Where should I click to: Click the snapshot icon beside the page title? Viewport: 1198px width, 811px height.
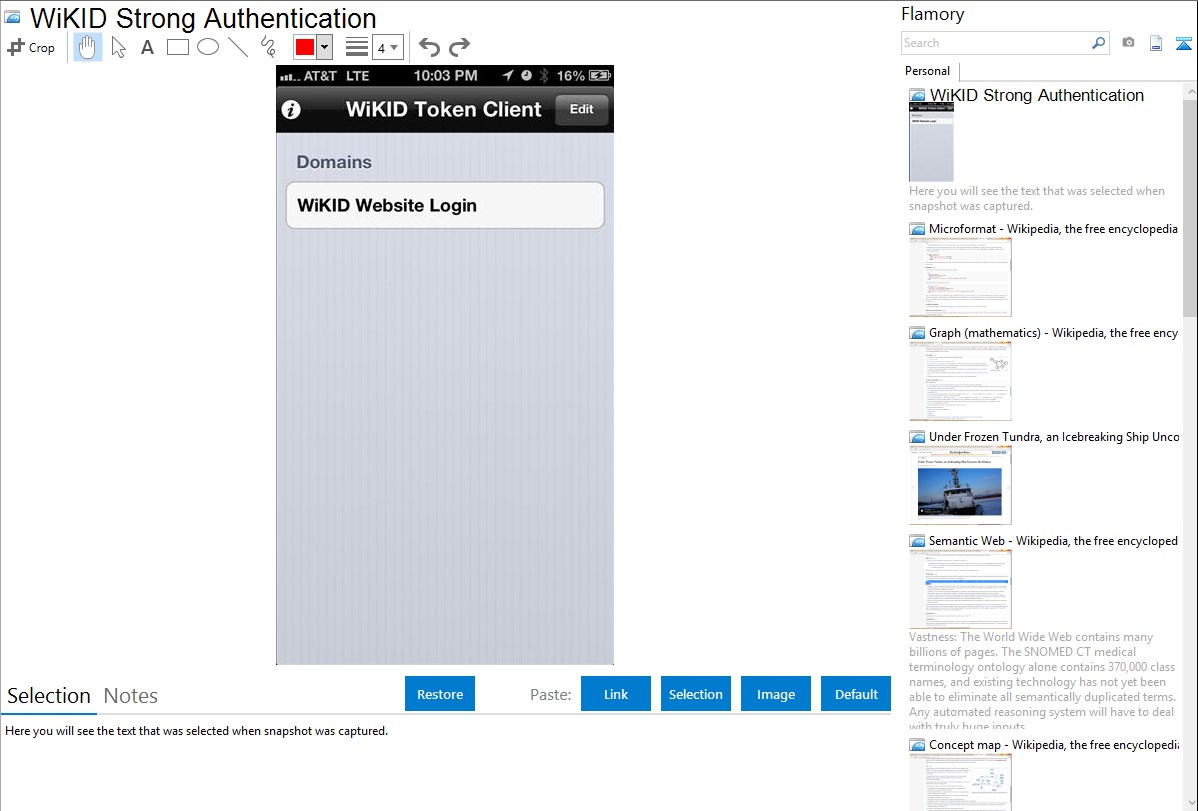click(13, 18)
